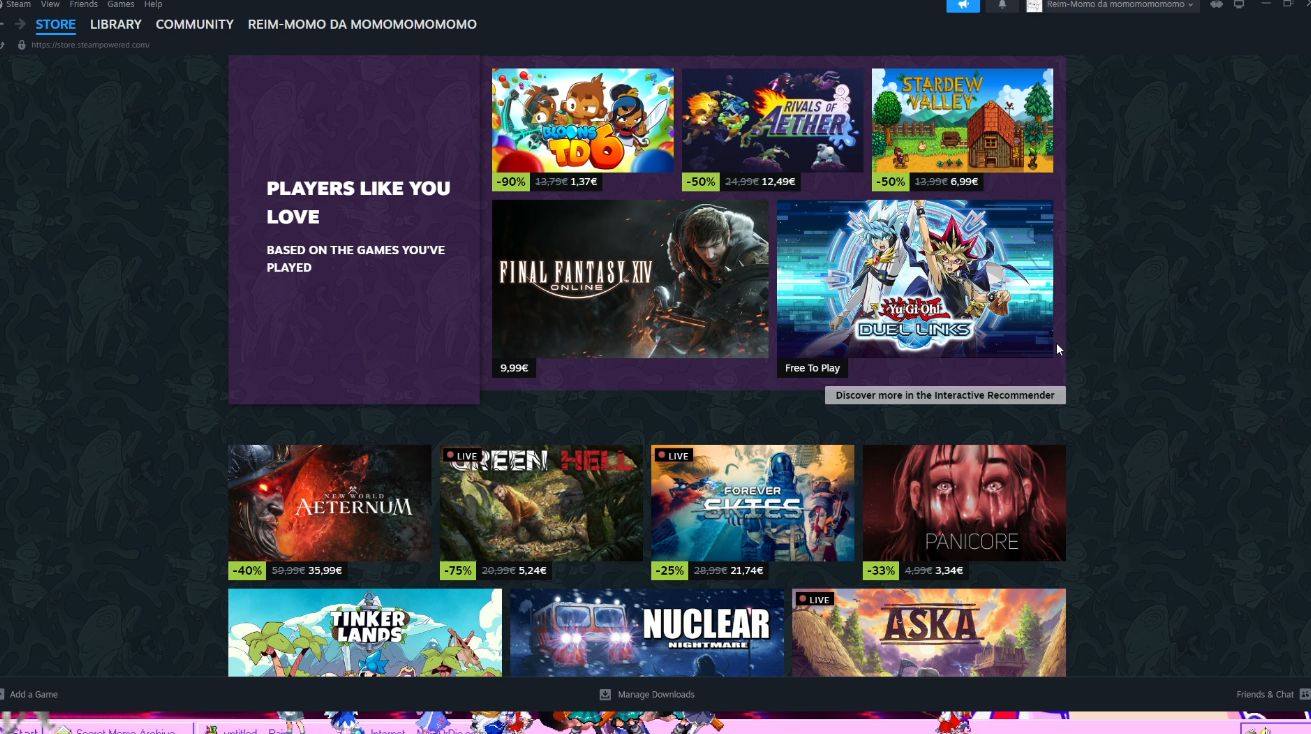
Task: Click Discover more in the Interactive Recommender
Action: 945,395
